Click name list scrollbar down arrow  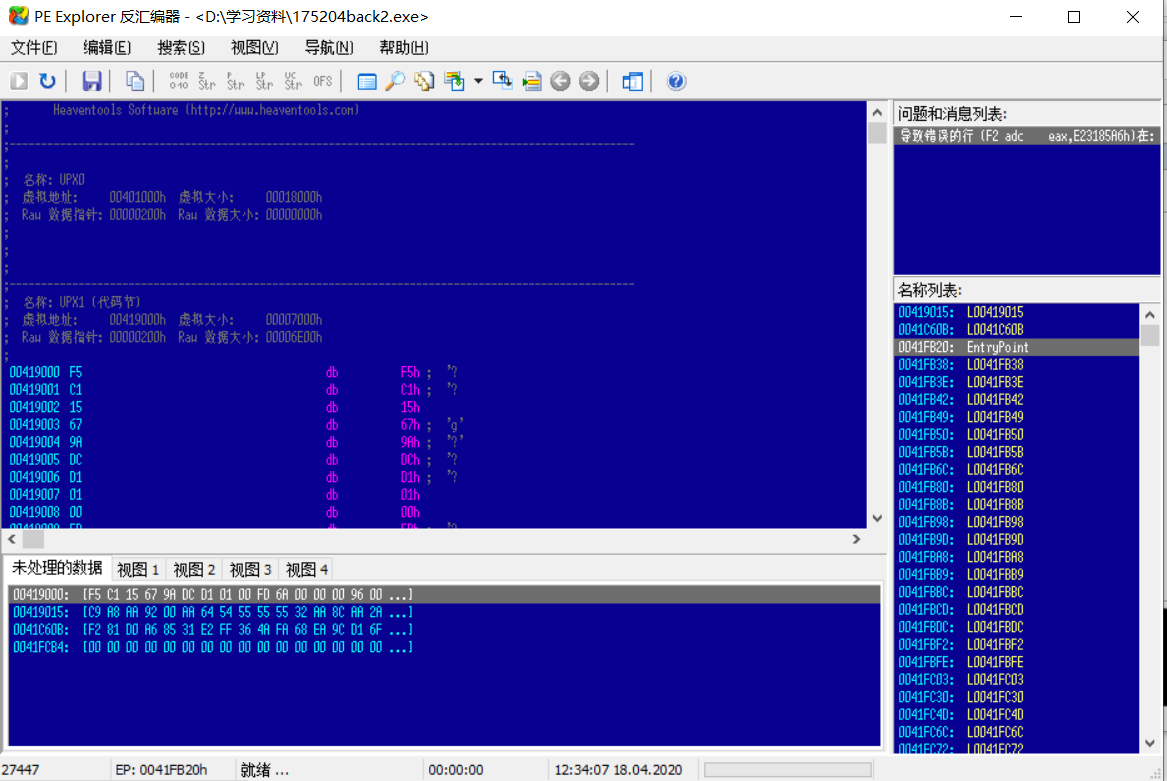[x=1149, y=743]
